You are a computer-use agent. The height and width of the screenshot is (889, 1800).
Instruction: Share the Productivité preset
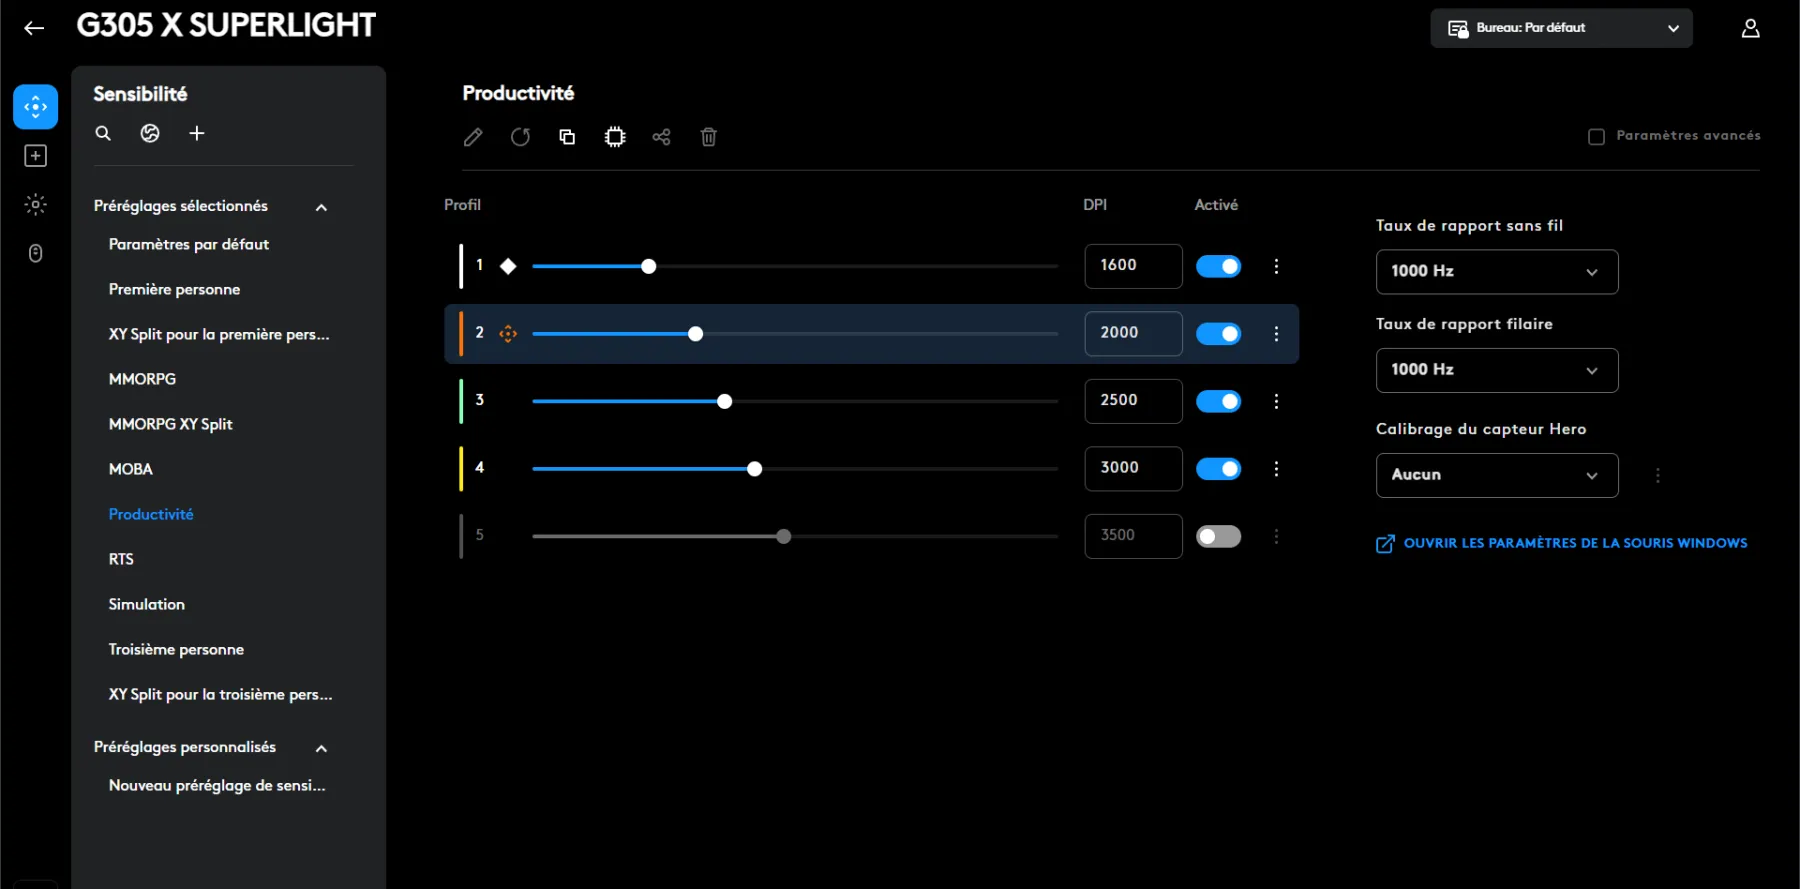tap(661, 137)
